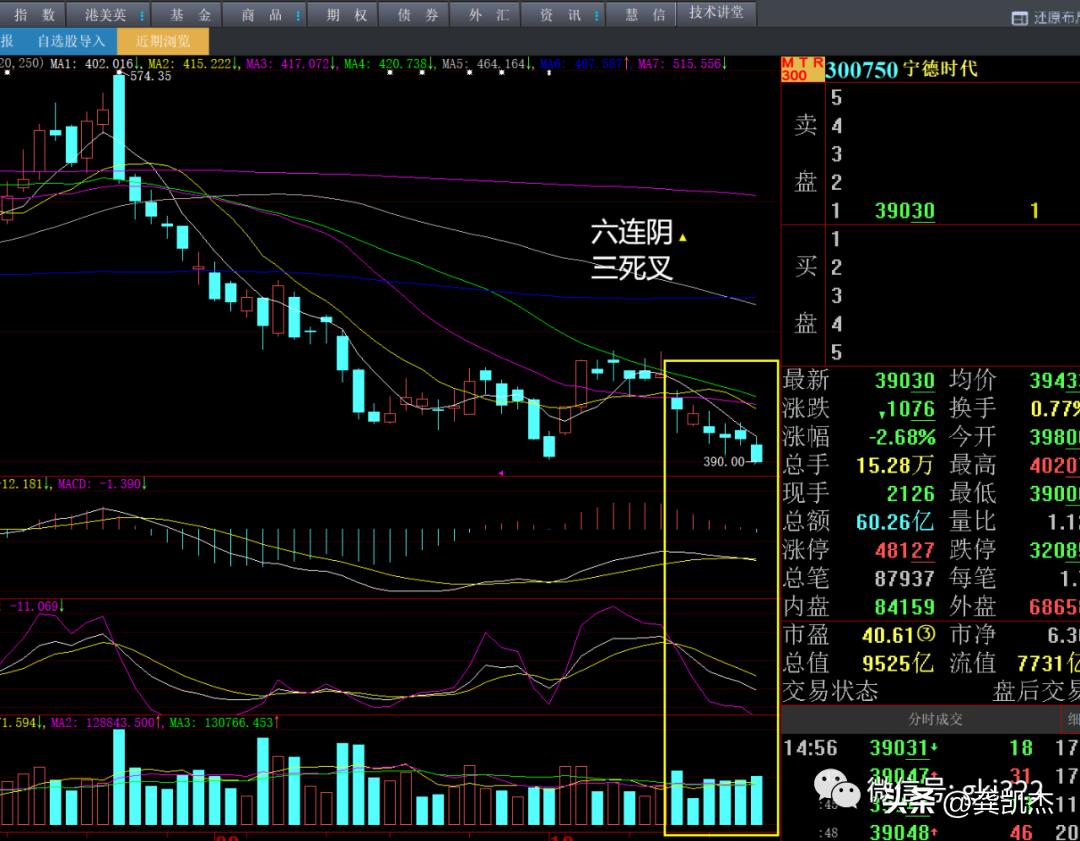The height and width of the screenshot is (841, 1080).
Task: Click the 自选股导入 button
Action: (x=71, y=41)
